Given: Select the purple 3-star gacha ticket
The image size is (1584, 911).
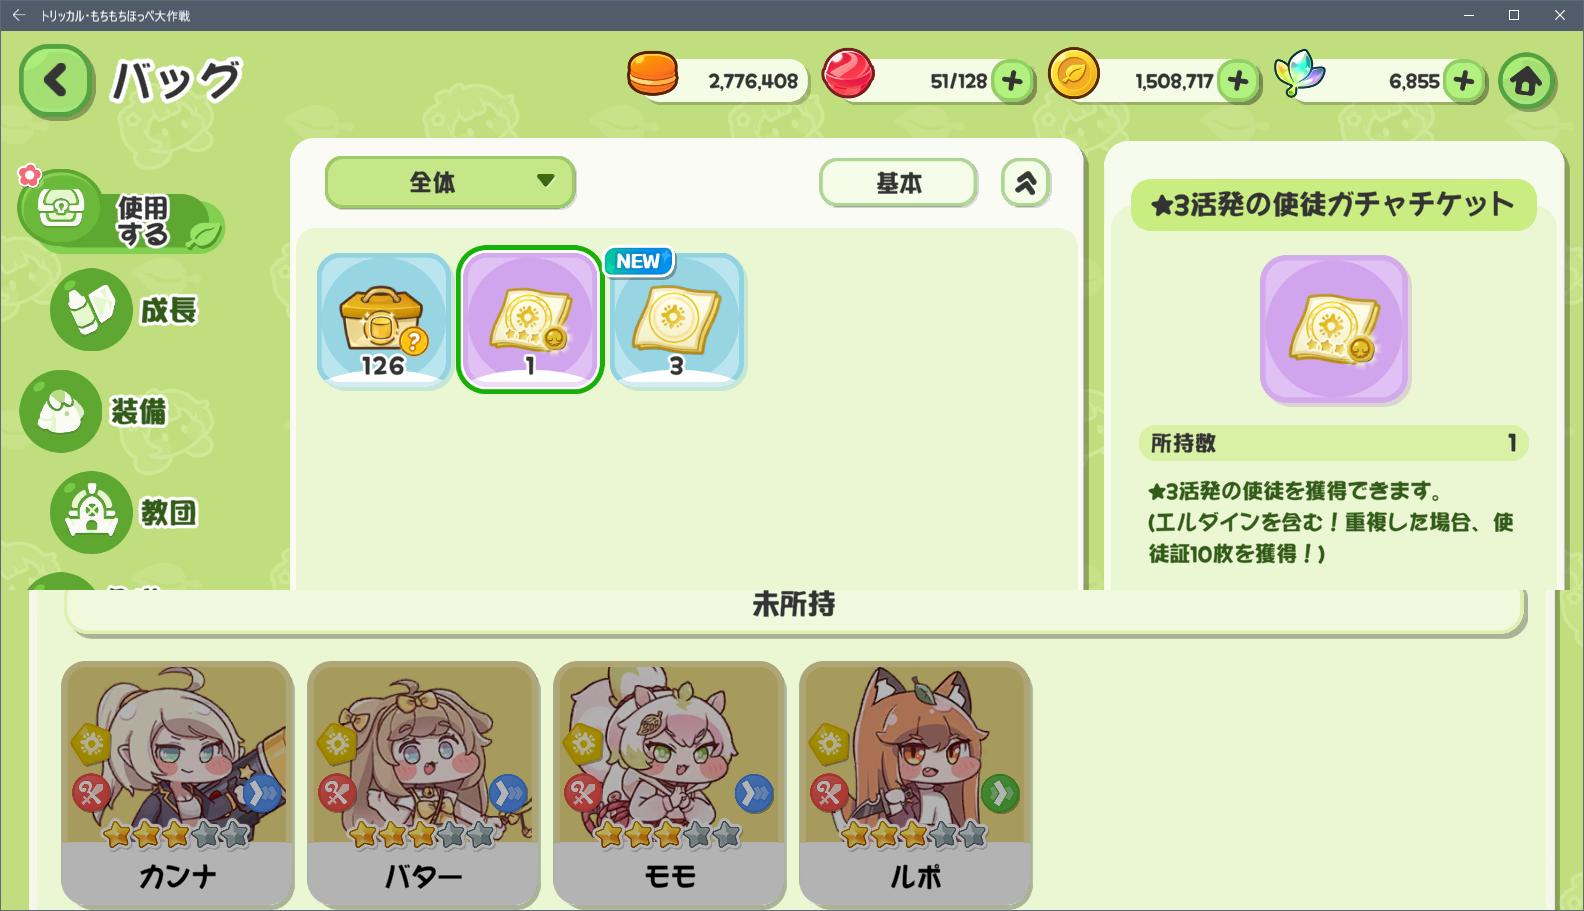Looking at the screenshot, I should tap(530, 319).
